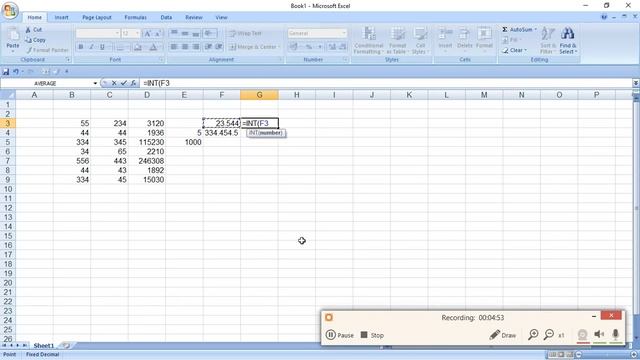The height and width of the screenshot is (360, 640).
Task: Click the Format Painter brush
Action: [47, 50]
